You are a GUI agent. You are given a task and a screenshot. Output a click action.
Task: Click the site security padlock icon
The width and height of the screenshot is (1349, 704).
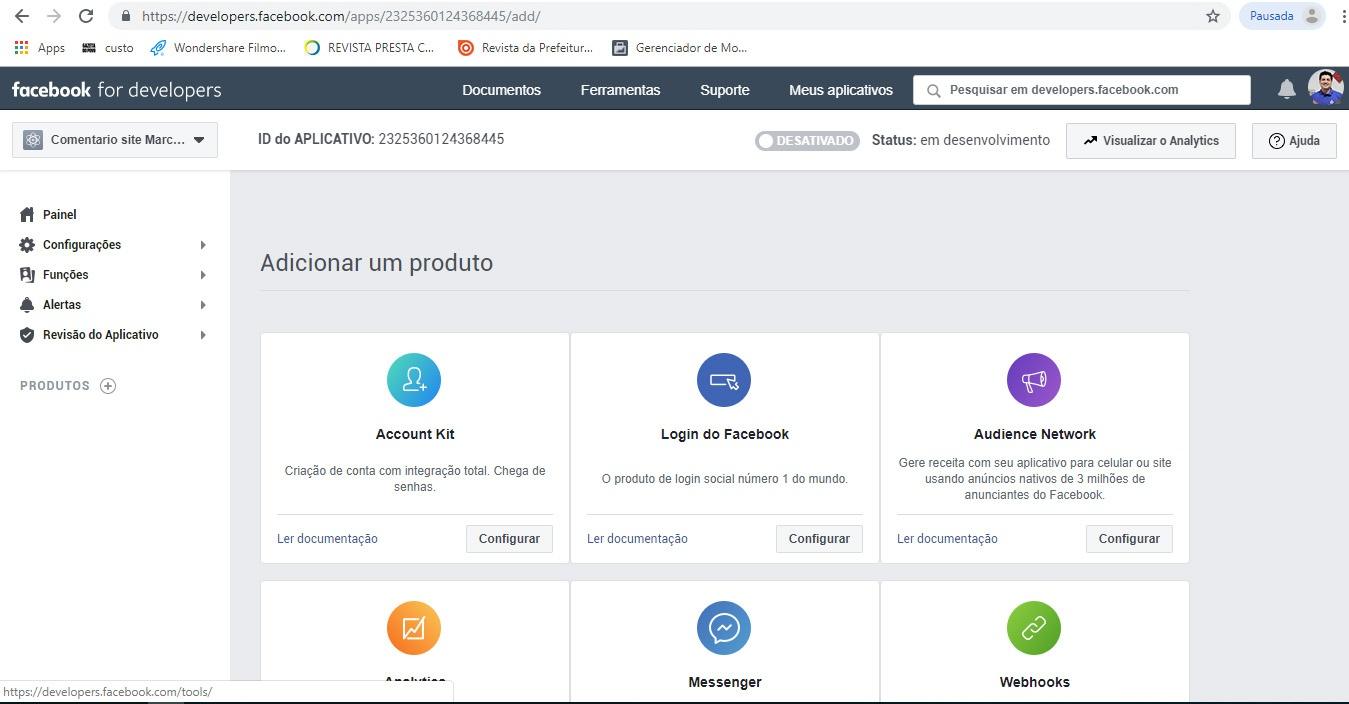pyautogui.click(x=125, y=16)
